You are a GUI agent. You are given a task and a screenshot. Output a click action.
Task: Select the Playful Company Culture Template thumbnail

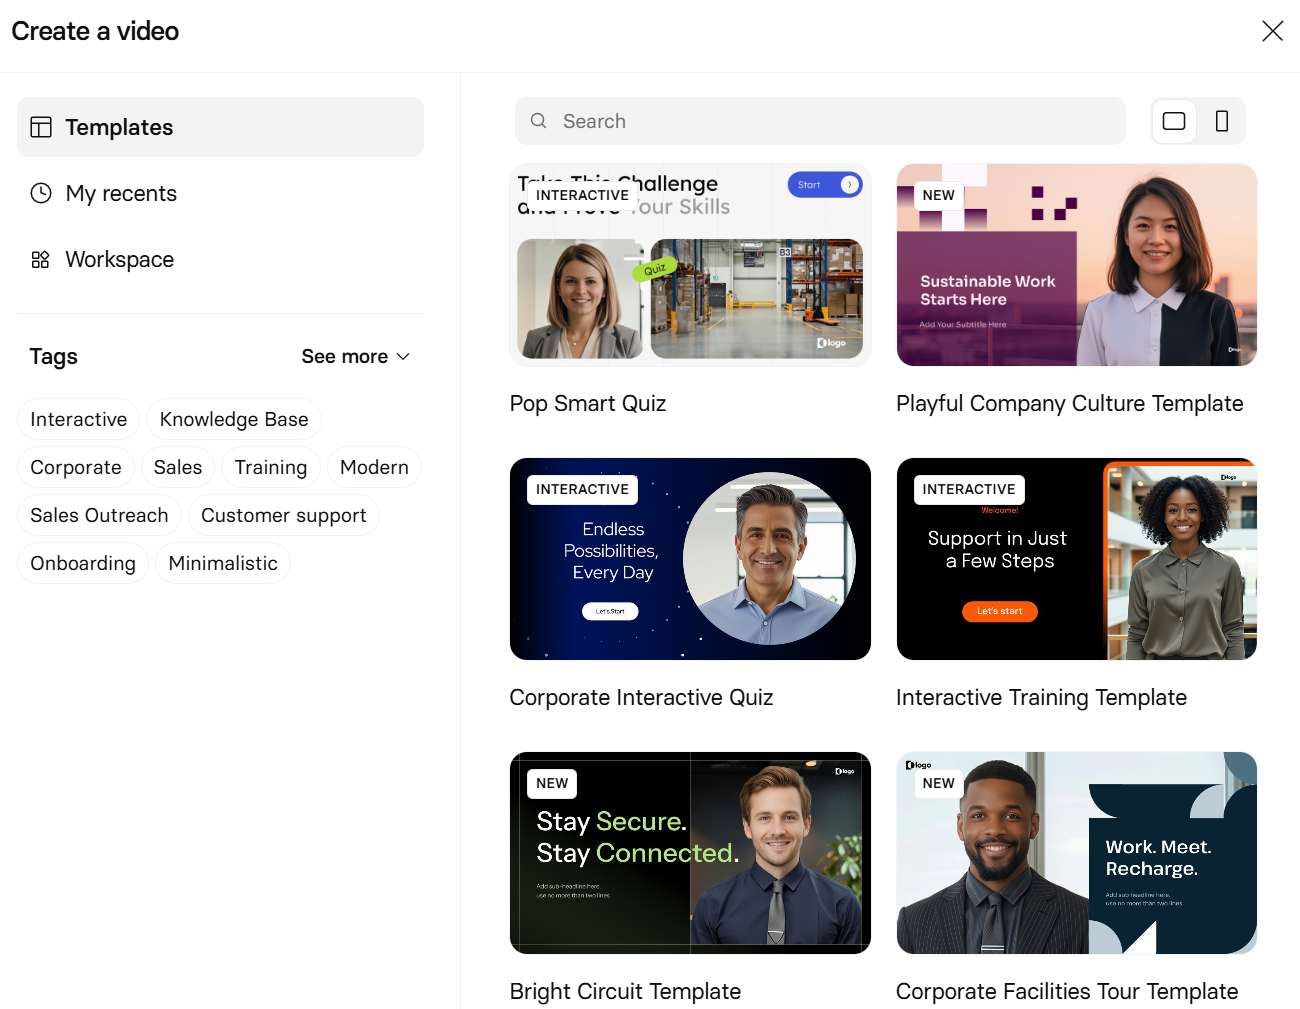coord(1076,266)
